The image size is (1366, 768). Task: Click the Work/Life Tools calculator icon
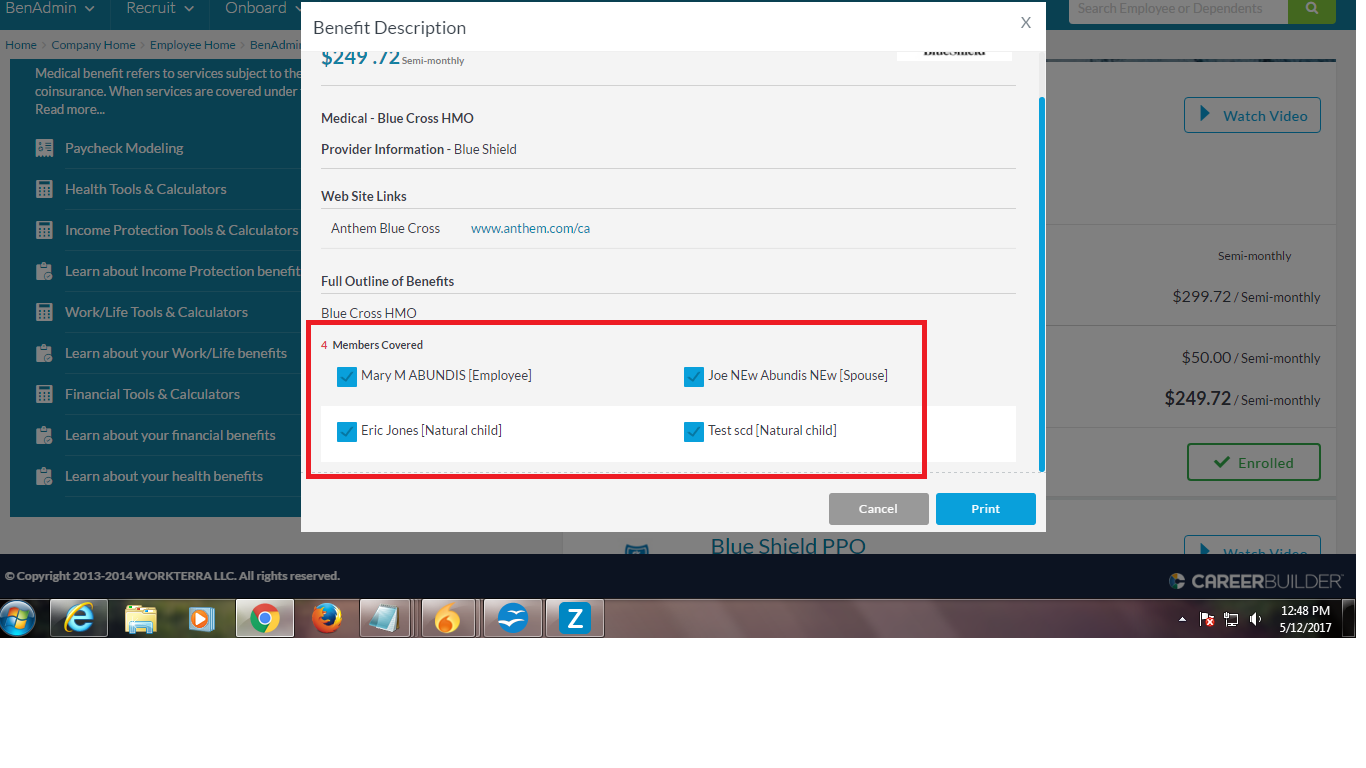(44, 312)
